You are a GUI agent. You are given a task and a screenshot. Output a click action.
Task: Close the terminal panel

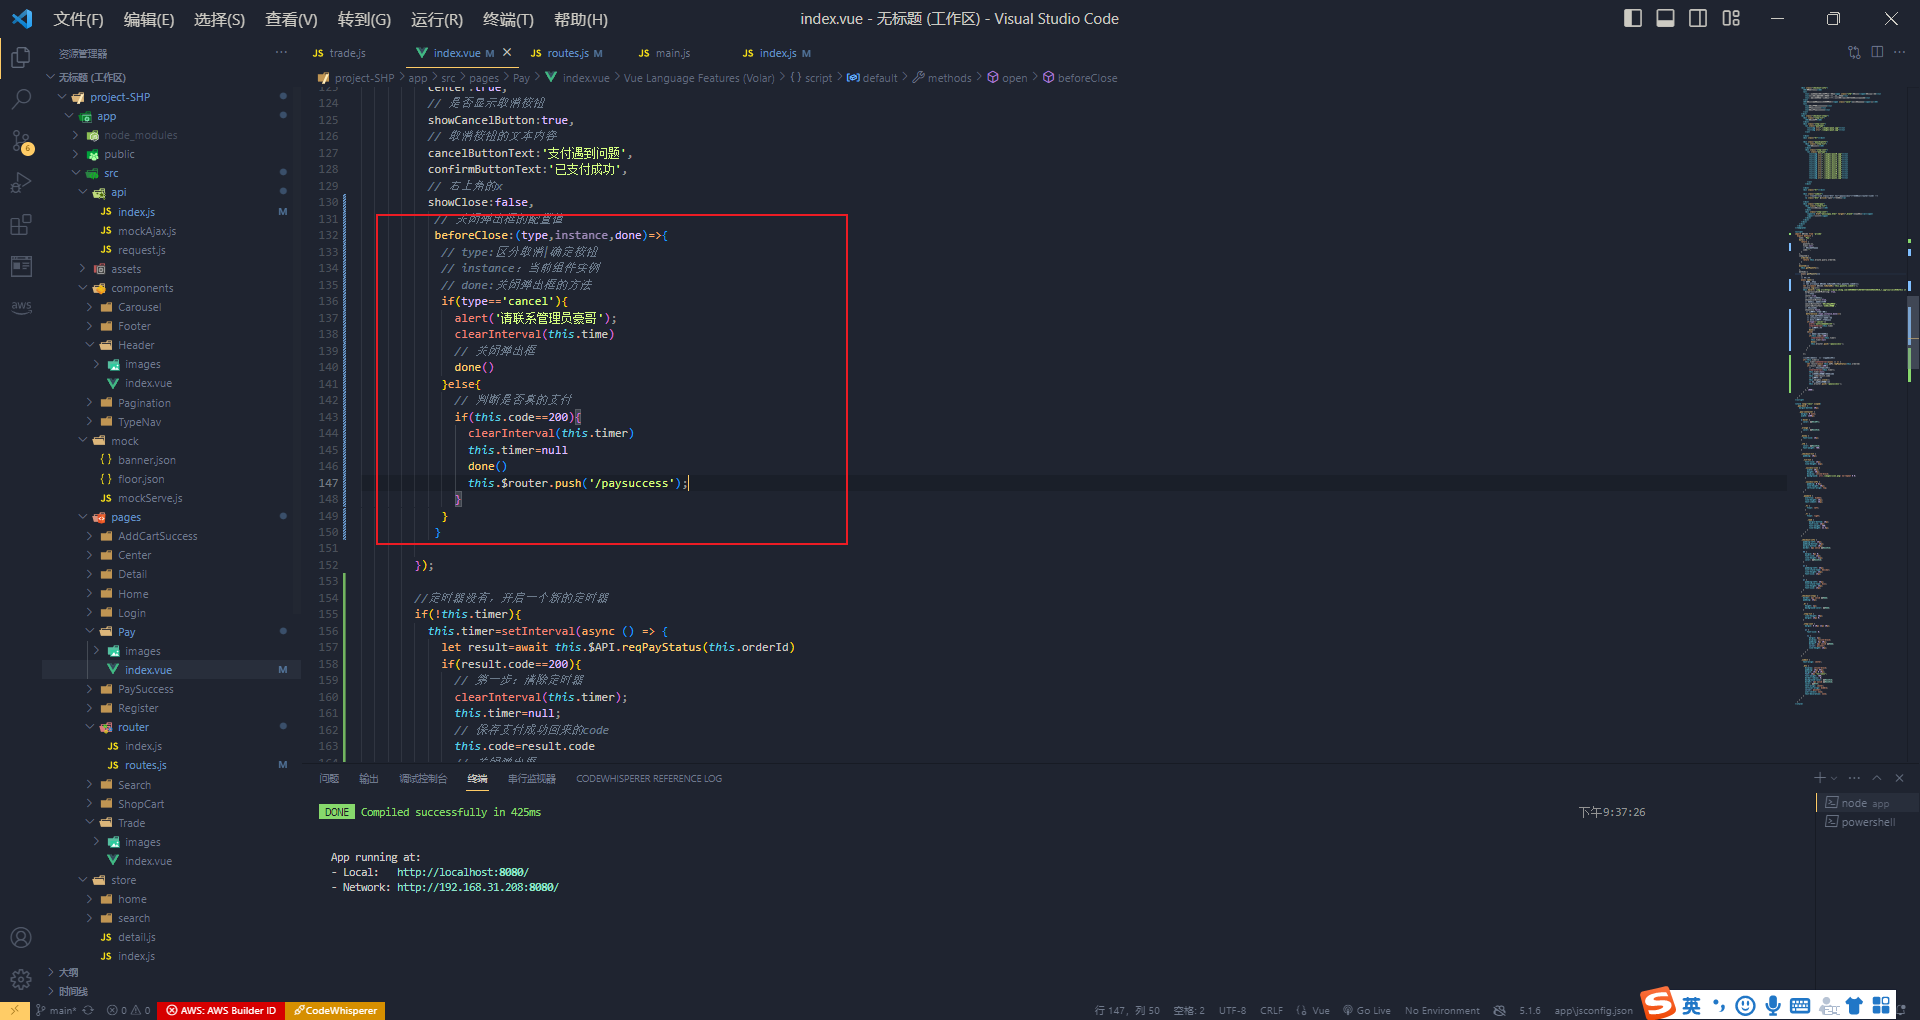point(1899,778)
